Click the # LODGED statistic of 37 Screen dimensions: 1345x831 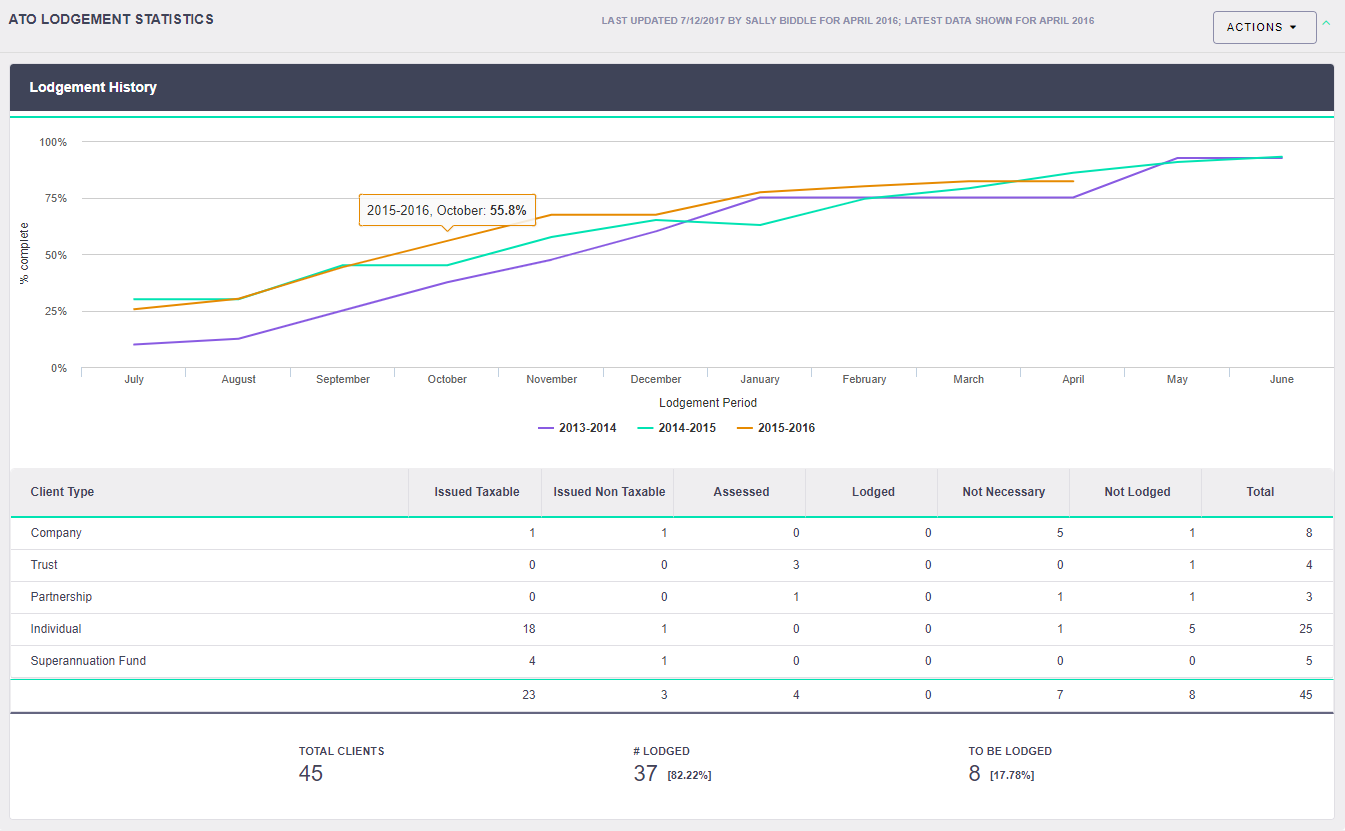coord(646,771)
